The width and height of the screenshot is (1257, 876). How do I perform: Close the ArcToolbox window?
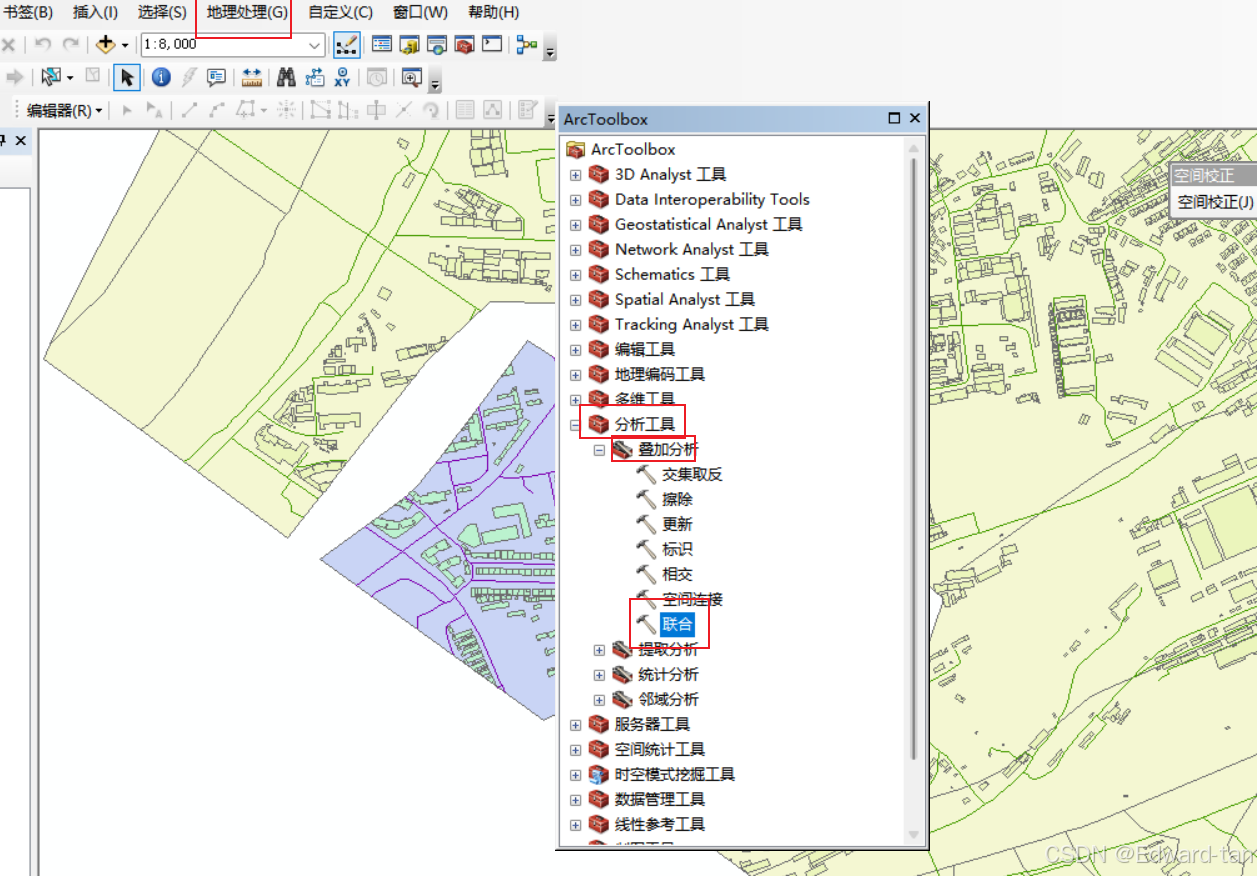pos(914,118)
